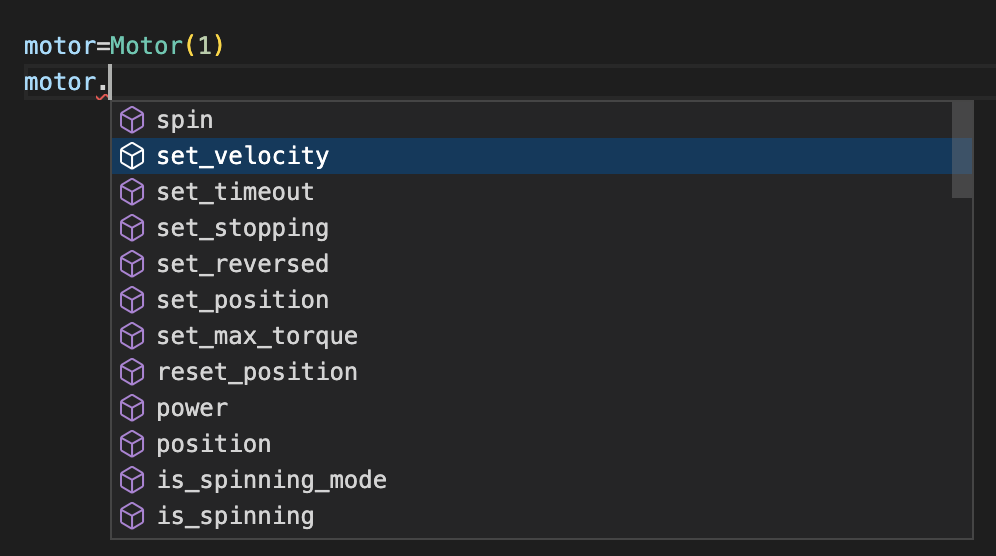This screenshot has width=996, height=556.
Task: Insert the set_stopping method suggestion
Action: (x=242, y=228)
